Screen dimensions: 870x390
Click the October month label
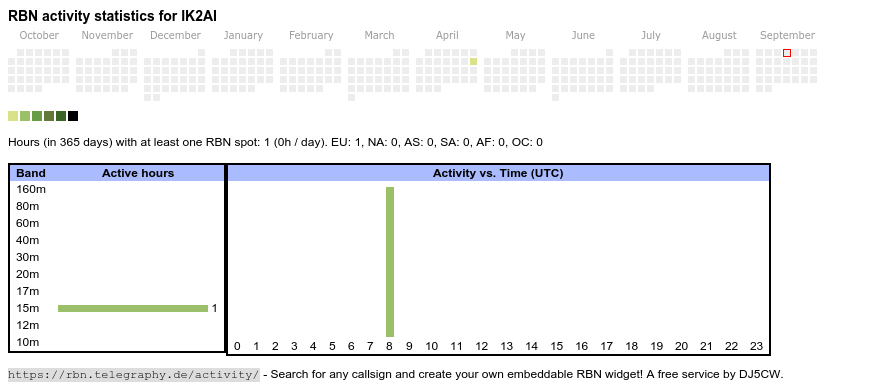[x=39, y=36]
